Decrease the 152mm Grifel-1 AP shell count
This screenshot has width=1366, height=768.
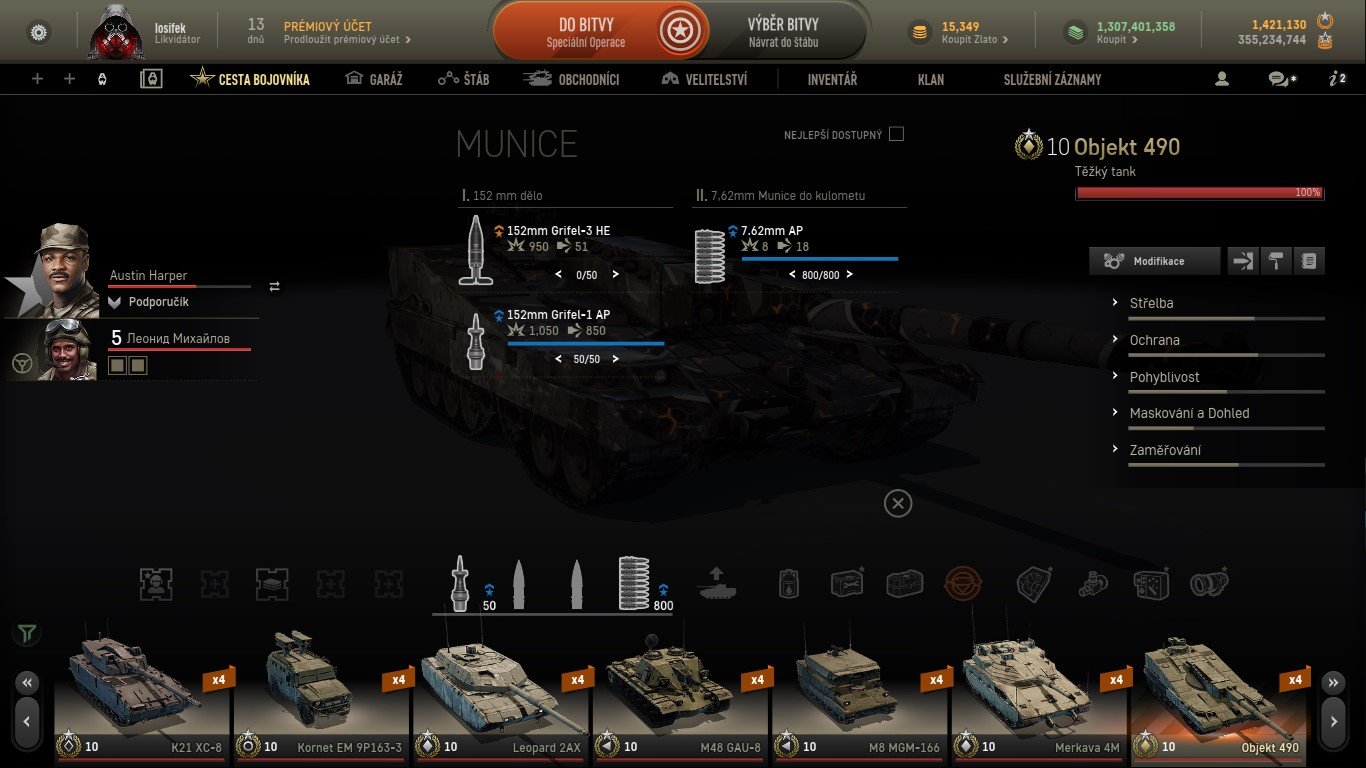(559, 359)
